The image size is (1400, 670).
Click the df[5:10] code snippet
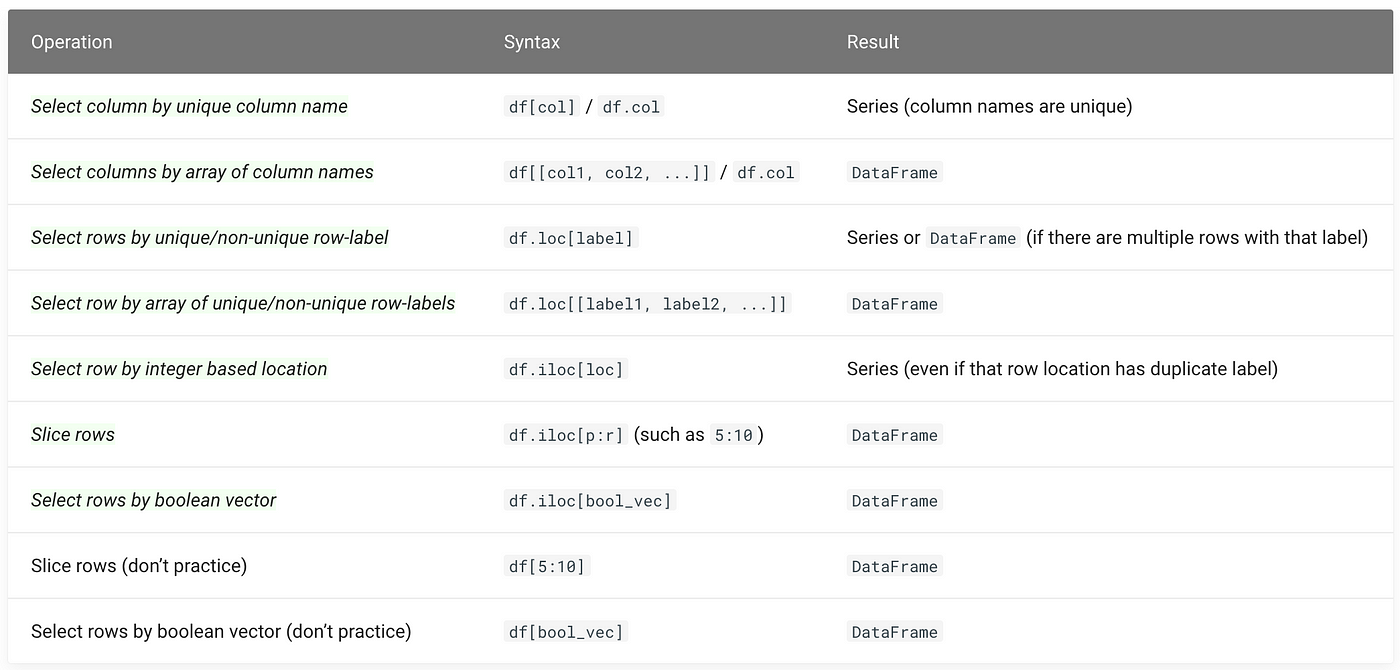tap(547, 567)
